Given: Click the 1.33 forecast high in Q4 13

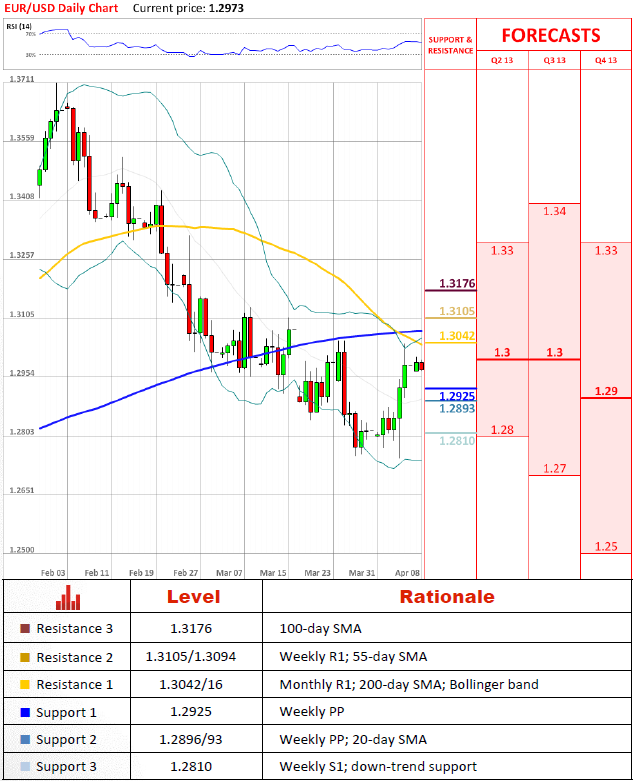Looking at the screenshot, I should coord(606,251).
